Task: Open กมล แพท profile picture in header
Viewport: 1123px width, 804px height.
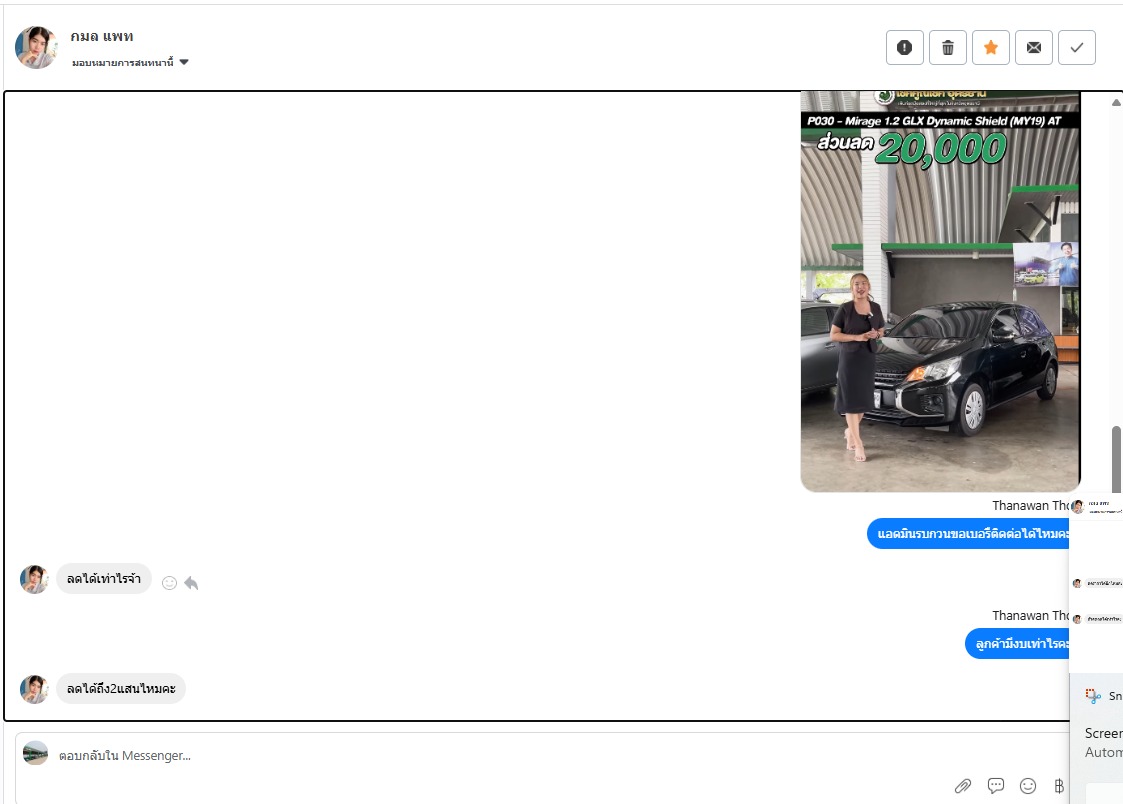Action: pyautogui.click(x=36, y=48)
